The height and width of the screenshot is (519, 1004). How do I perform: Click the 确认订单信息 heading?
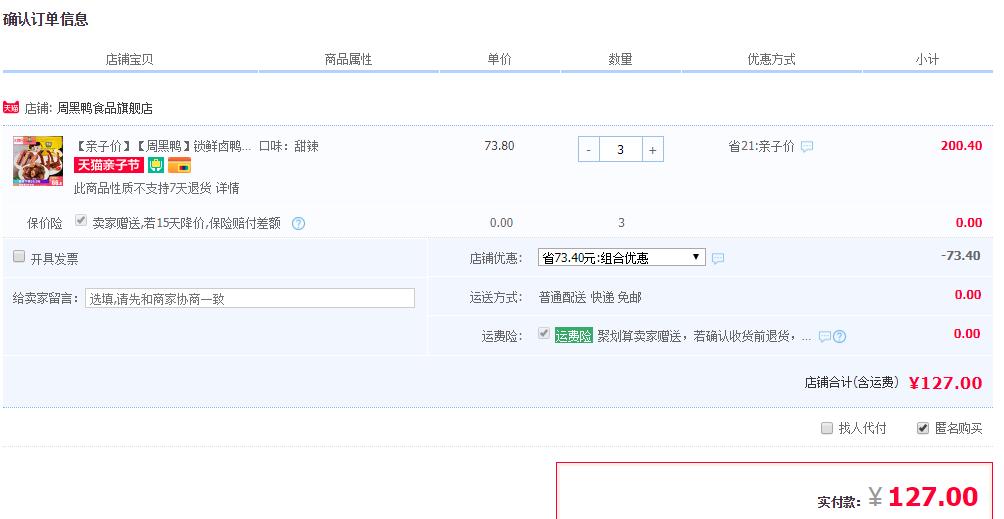[x=45, y=19]
